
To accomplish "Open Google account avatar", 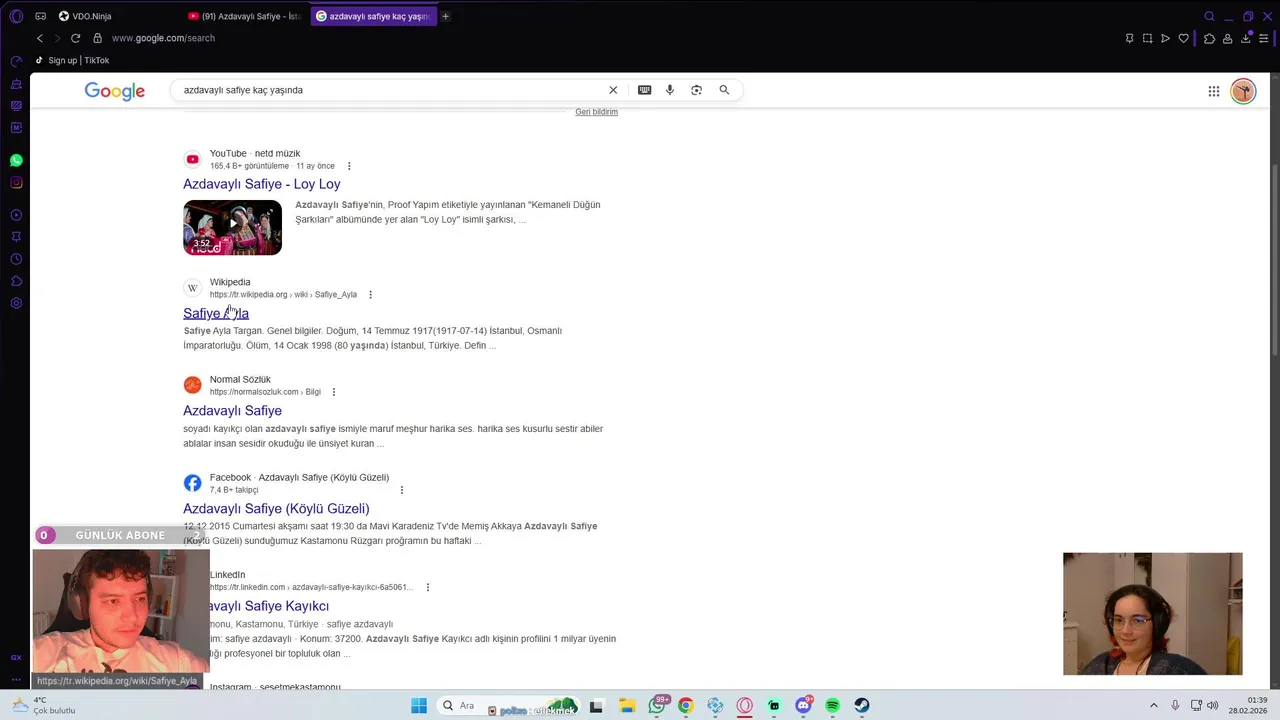I will (x=1243, y=91).
